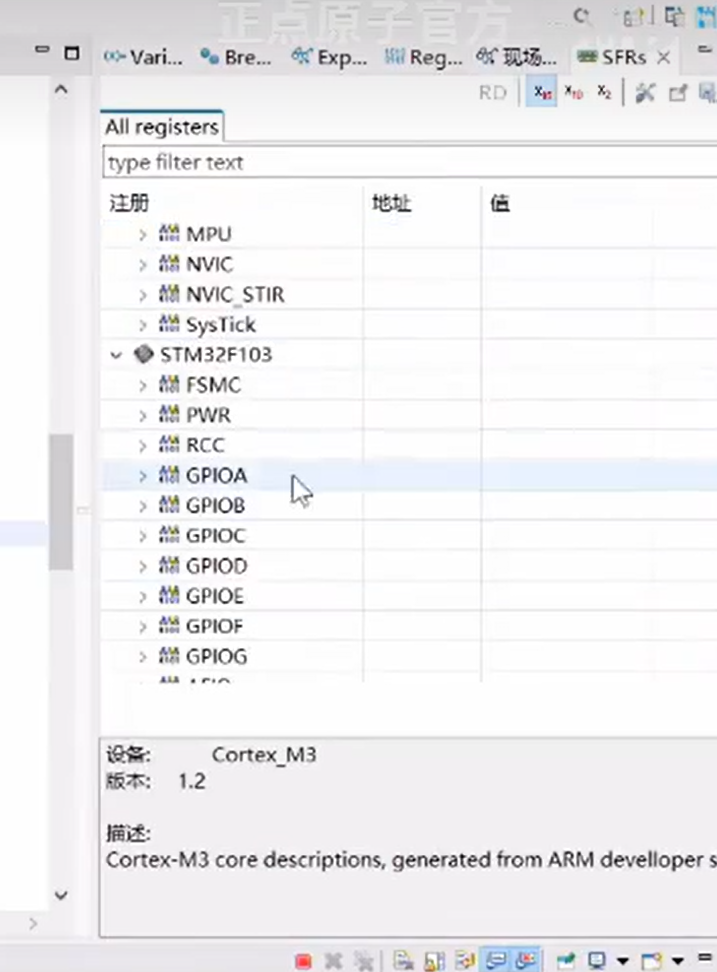Expand the GPIOB peripheral
Screen dimensions: 717x972
(x=143, y=506)
